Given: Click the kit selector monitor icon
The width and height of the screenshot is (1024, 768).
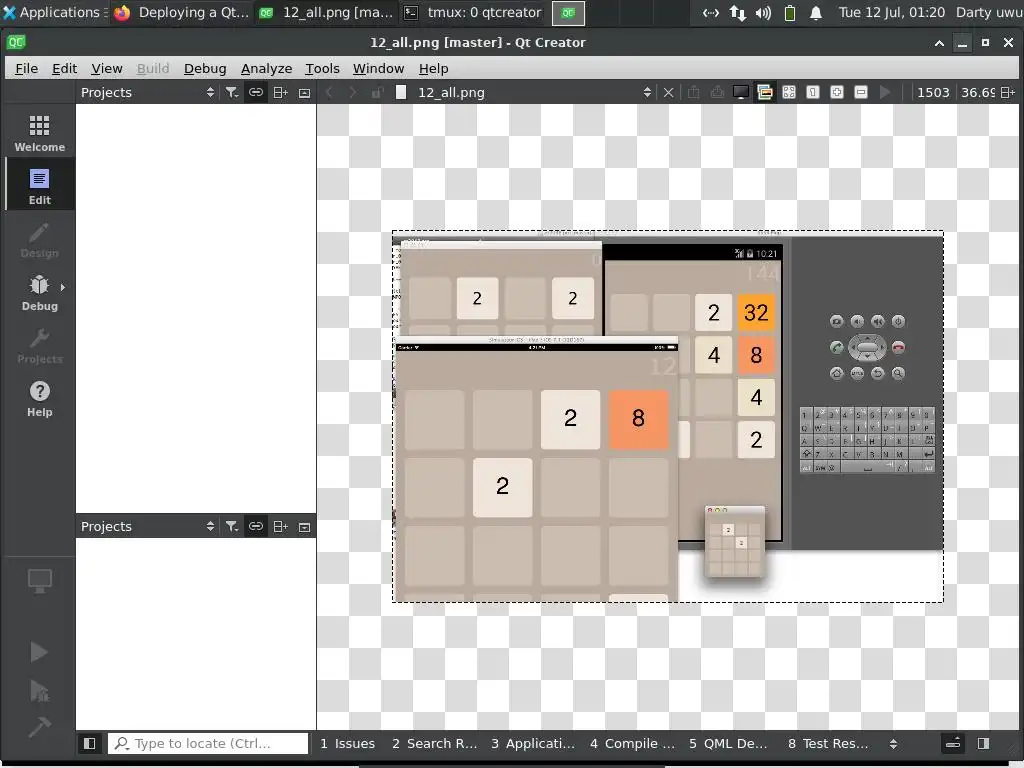Looking at the screenshot, I should click(39, 581).
